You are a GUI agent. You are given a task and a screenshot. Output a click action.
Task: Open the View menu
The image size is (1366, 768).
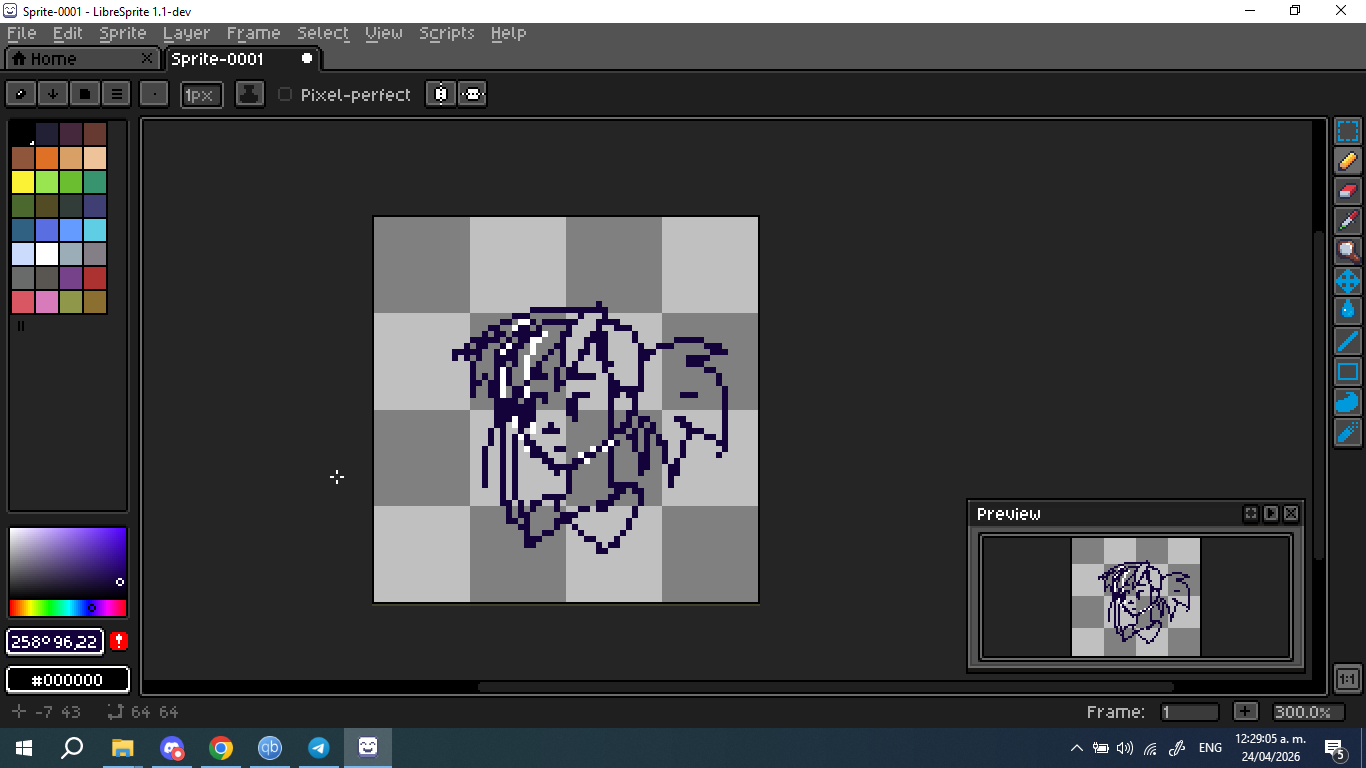(x=384, y=33)
